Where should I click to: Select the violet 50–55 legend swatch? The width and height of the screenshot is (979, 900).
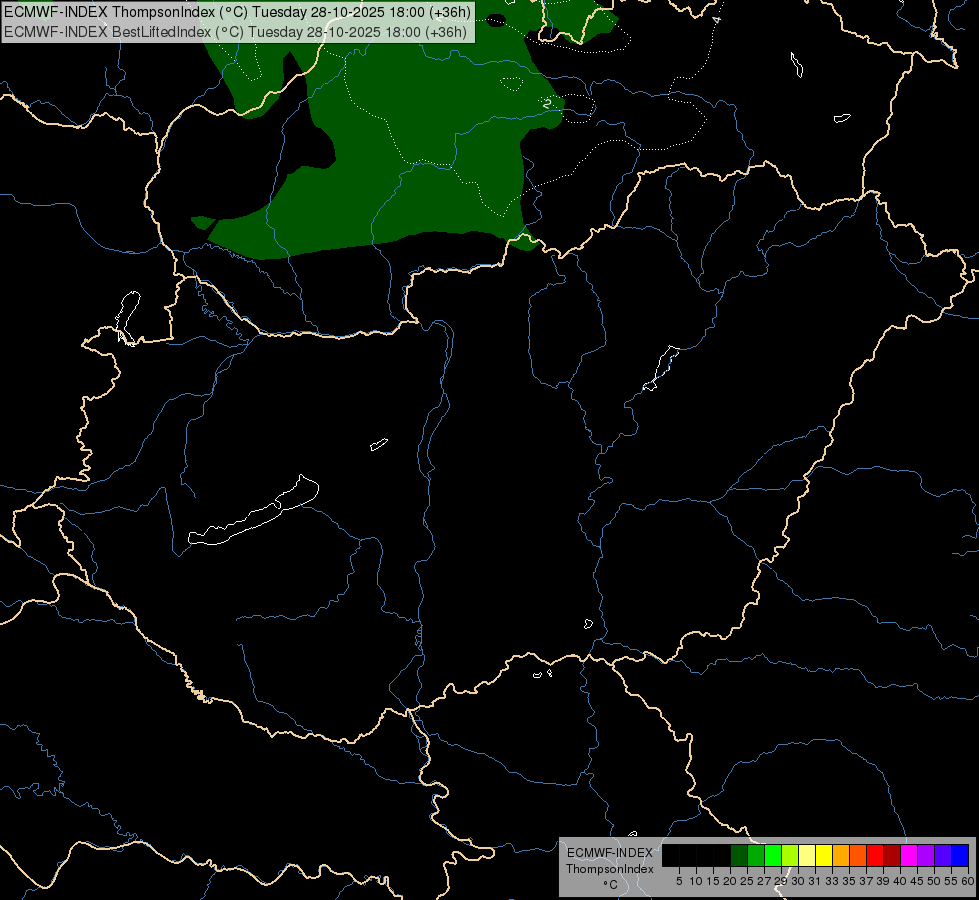tap(943, 855)
